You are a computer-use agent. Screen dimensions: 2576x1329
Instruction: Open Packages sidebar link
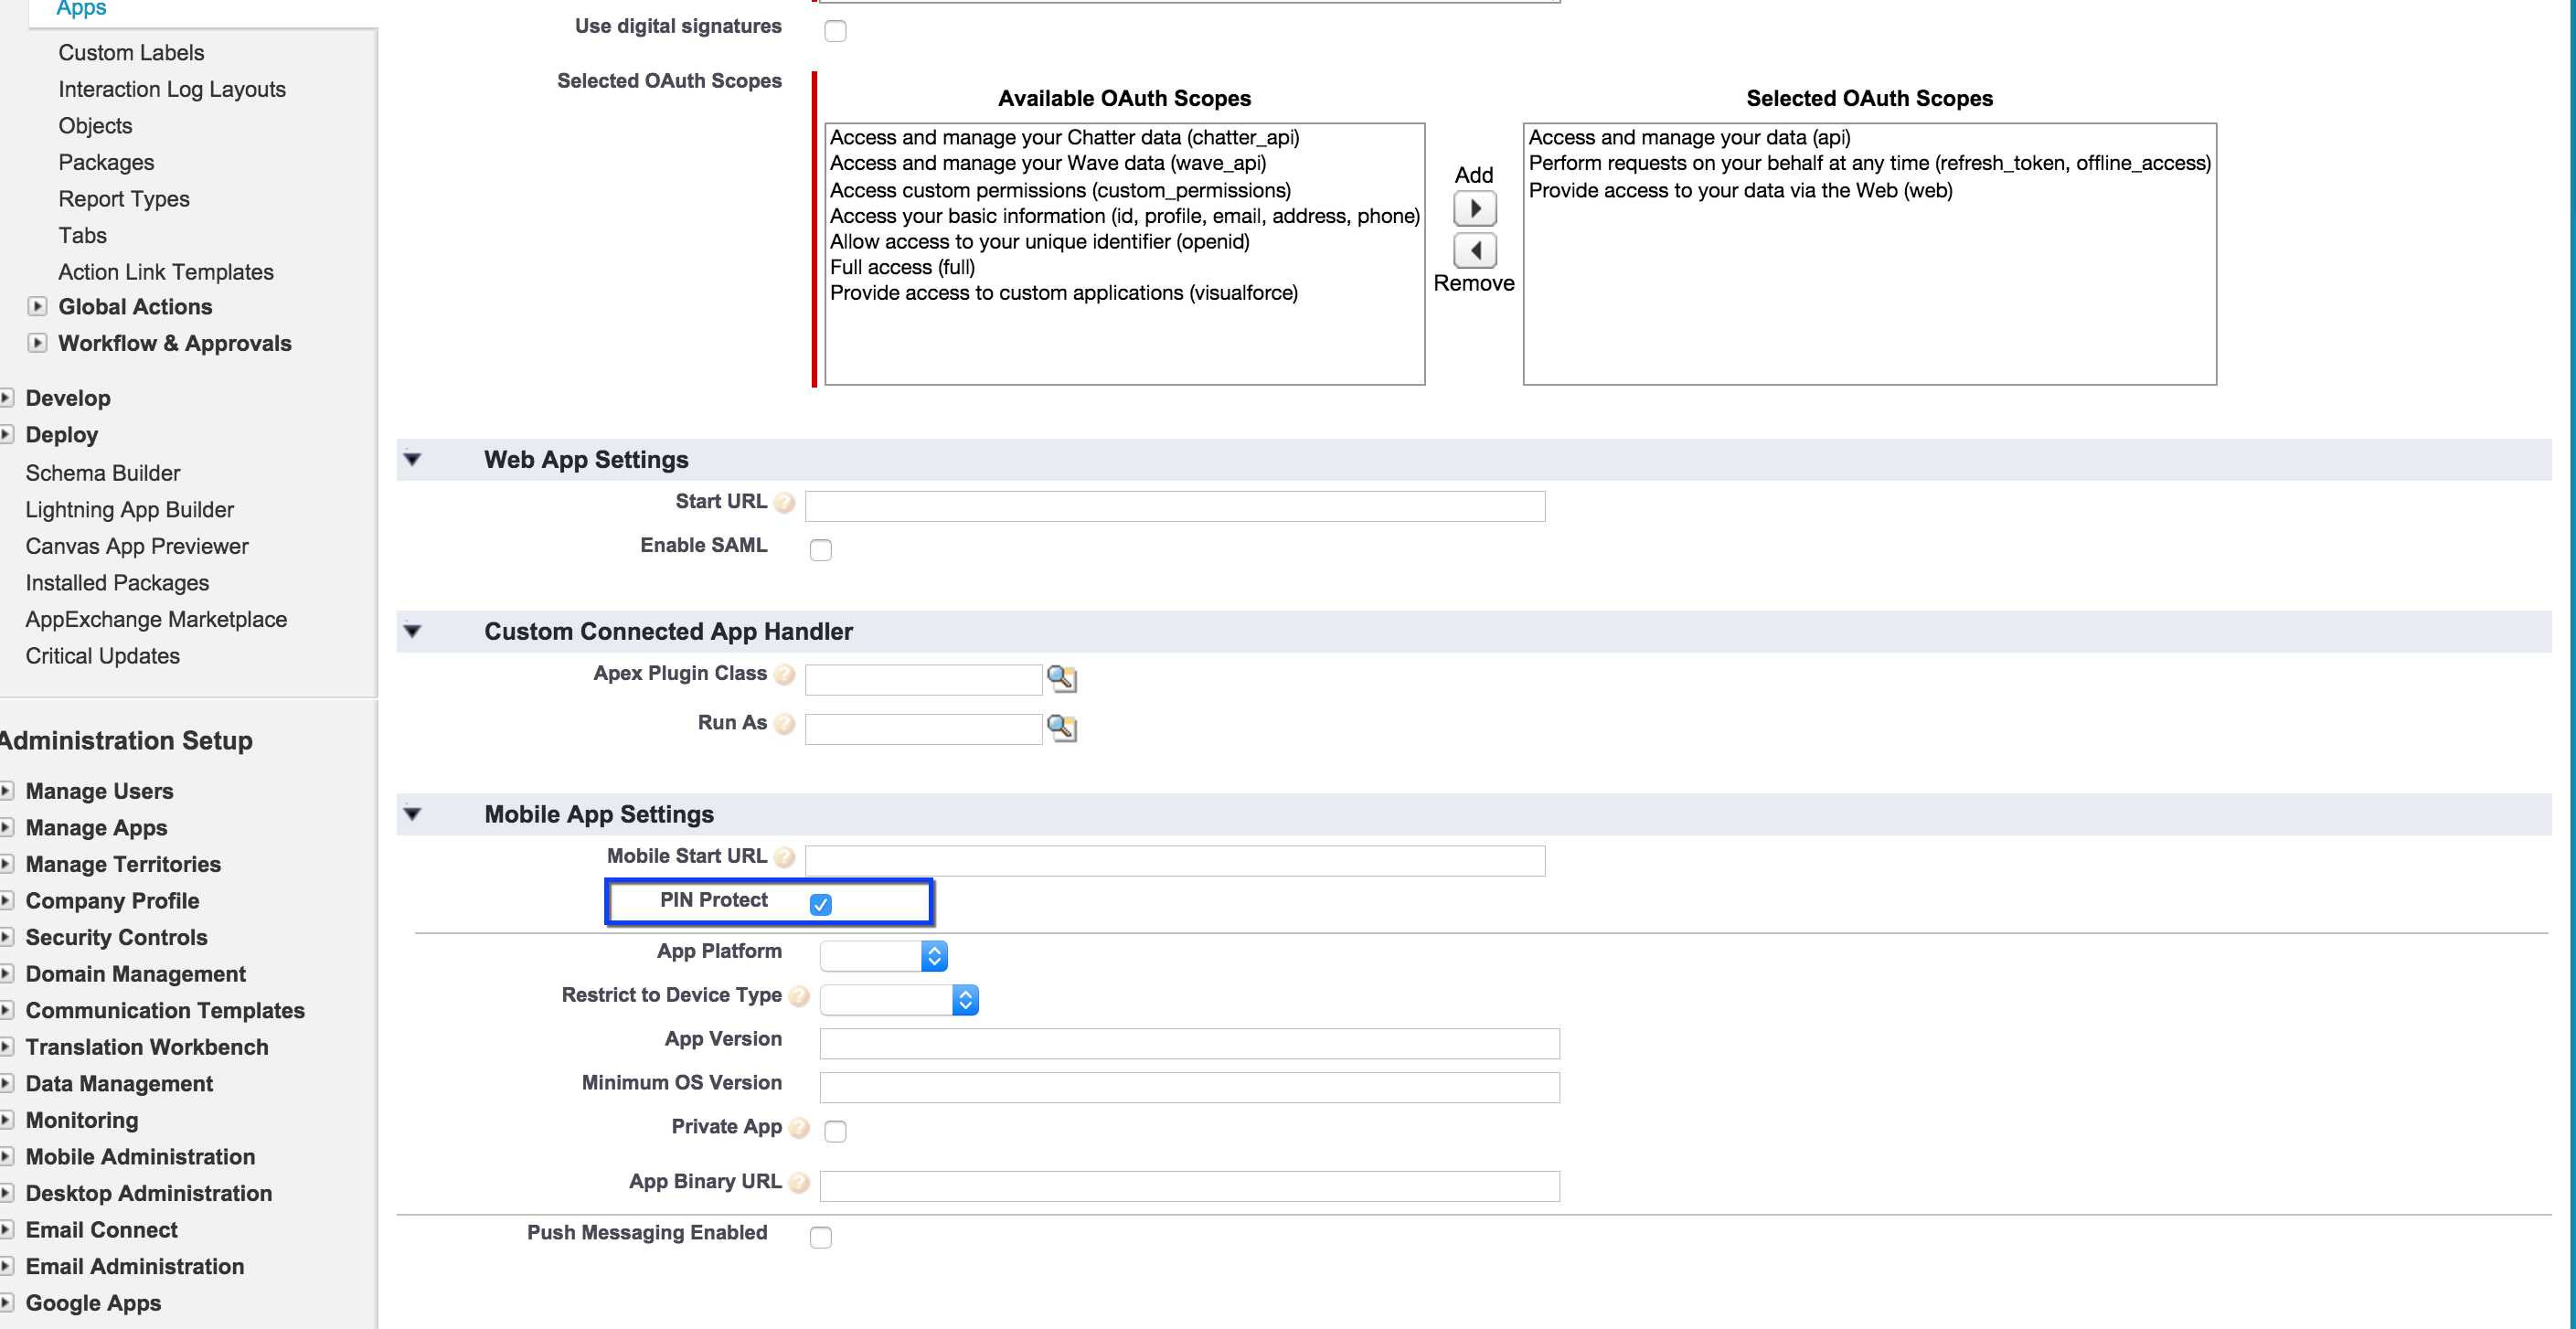click(106, 162)
